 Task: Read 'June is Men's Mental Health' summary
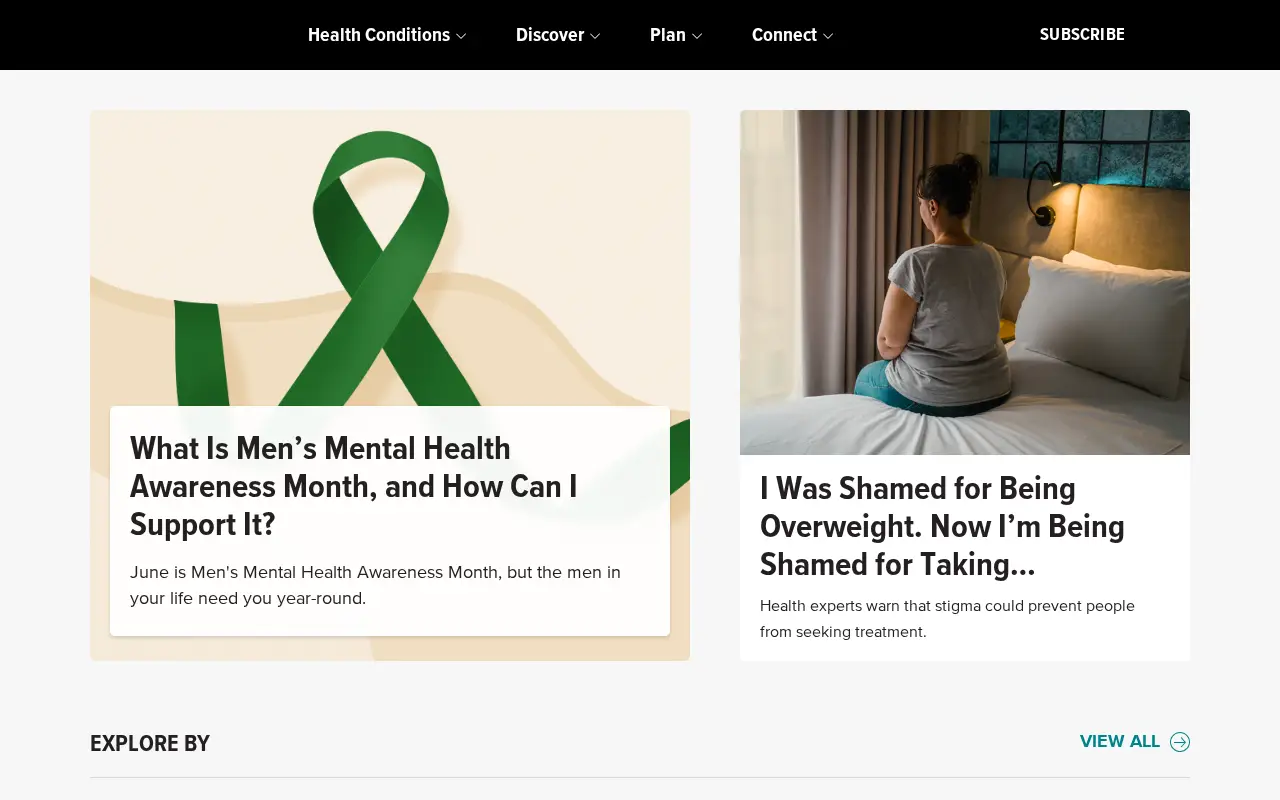pyautogui.click(x=375, y=585)
